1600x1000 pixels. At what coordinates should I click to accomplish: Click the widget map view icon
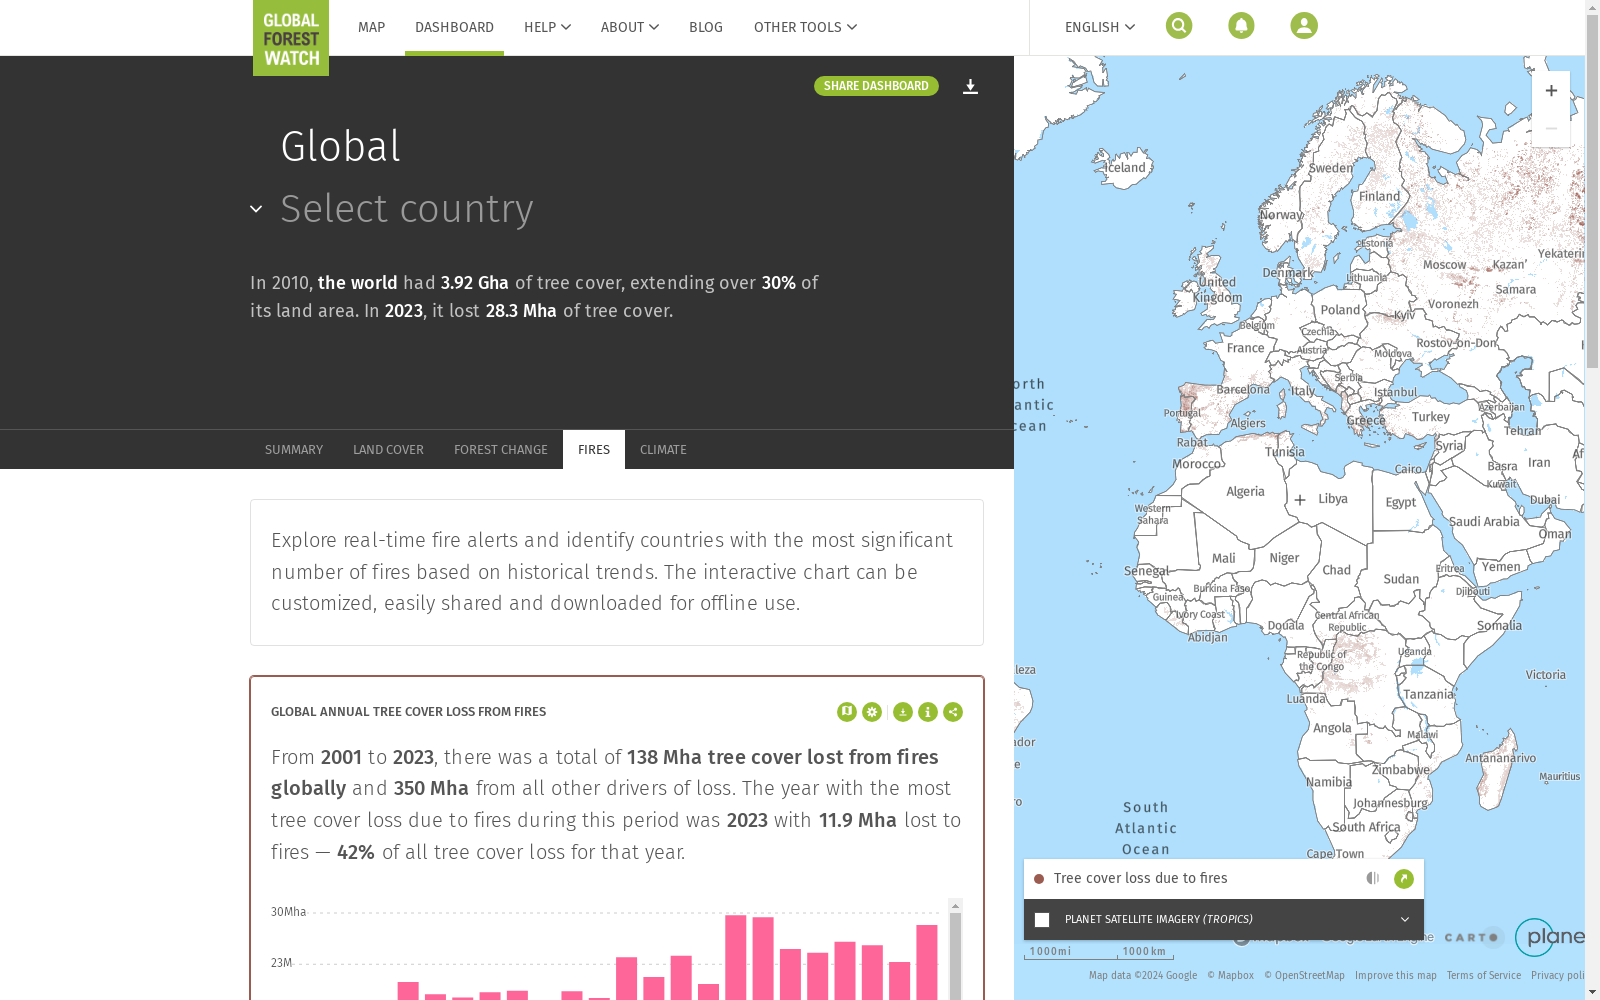(x=847, y=712)
